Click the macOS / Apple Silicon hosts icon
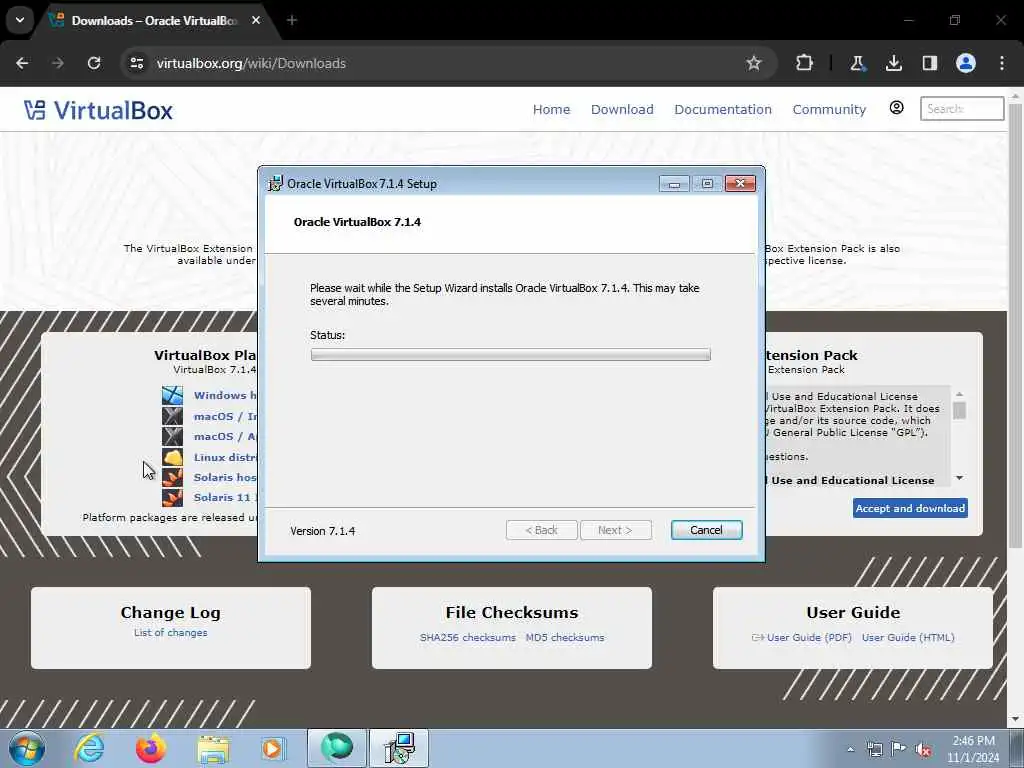Screen dimensions: 1024x768 click(172, 436)
